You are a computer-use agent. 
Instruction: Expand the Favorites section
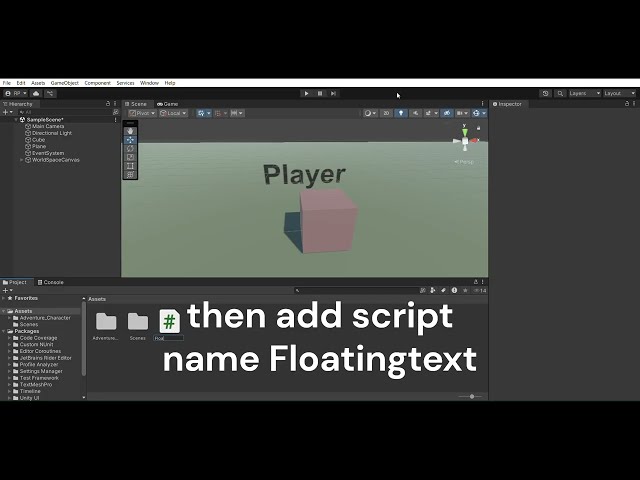pyautogui.click(x=4, y=298)
